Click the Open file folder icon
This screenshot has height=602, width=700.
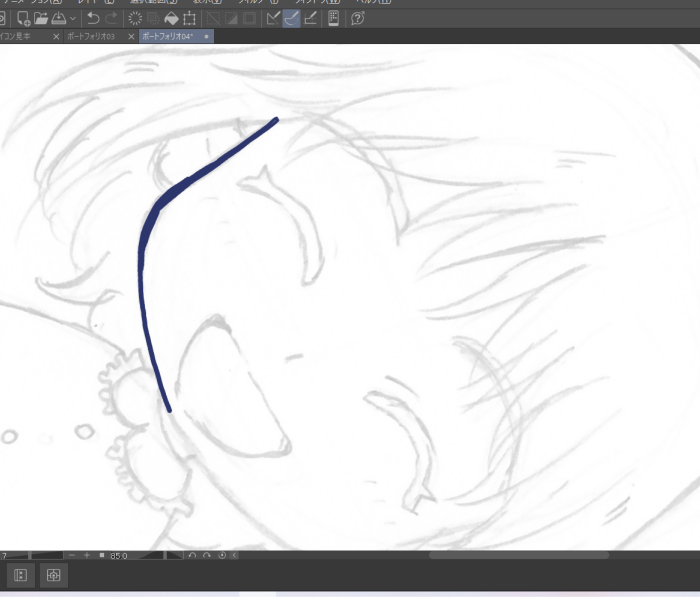click(41, 18)
